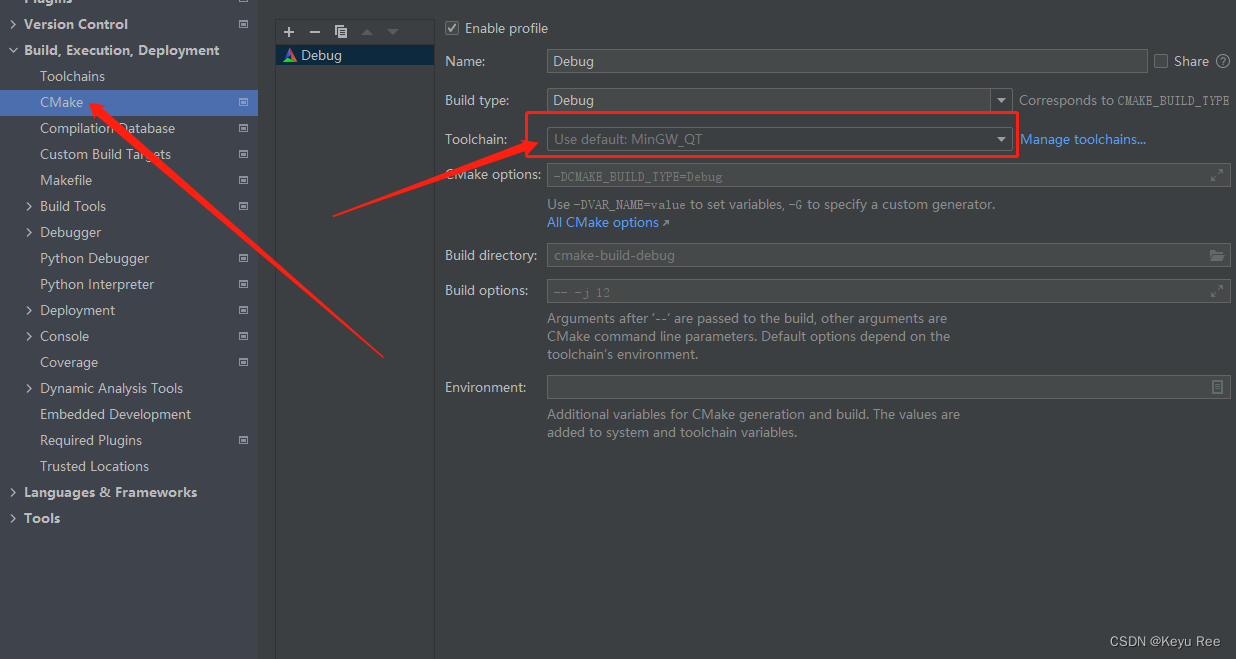Screen dimensions: 1236x659
Task: Open the Toolchain dropdown
Action: (x=1001, y=139)
